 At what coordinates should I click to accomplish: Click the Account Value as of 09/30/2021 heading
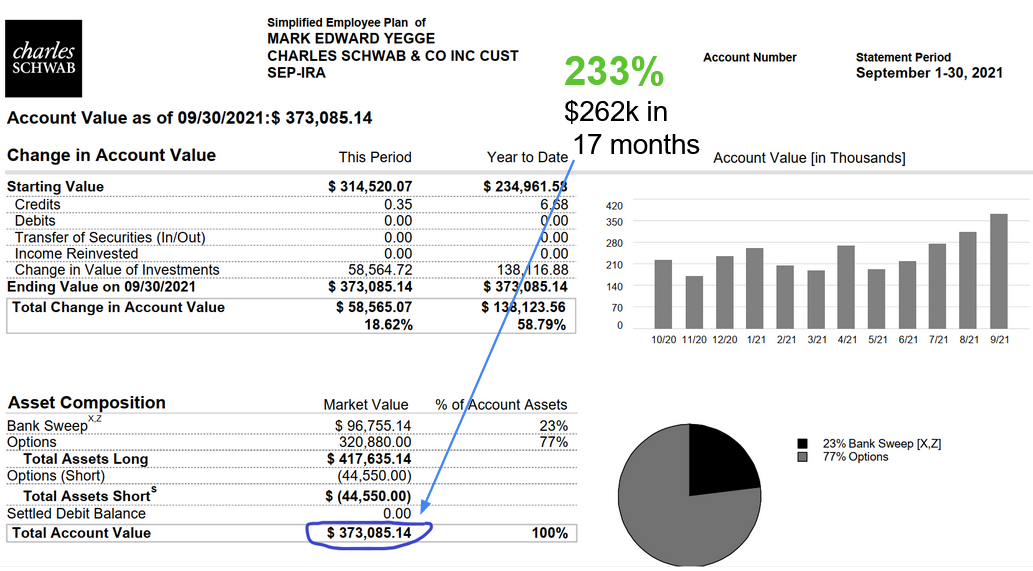tap(190, 118)
